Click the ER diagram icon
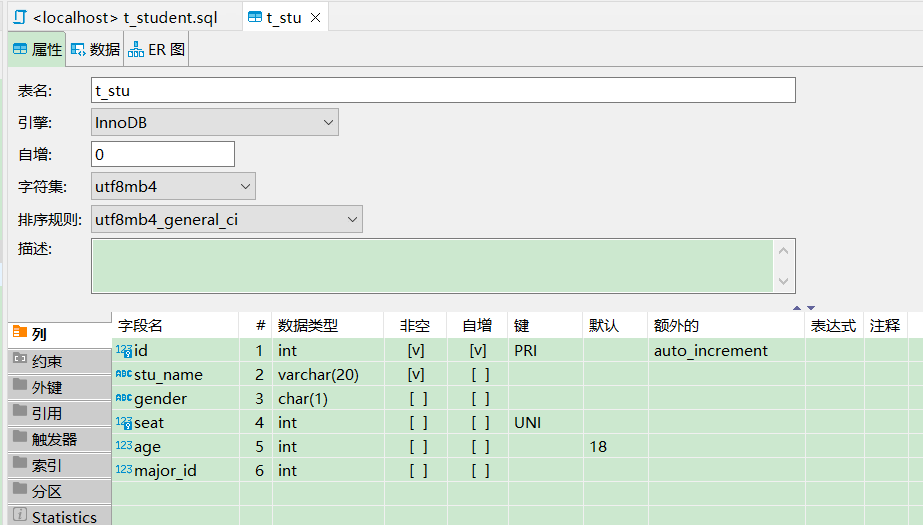Image resolution: width=923 pixels, height=525 pixels. tap(136, 49)
